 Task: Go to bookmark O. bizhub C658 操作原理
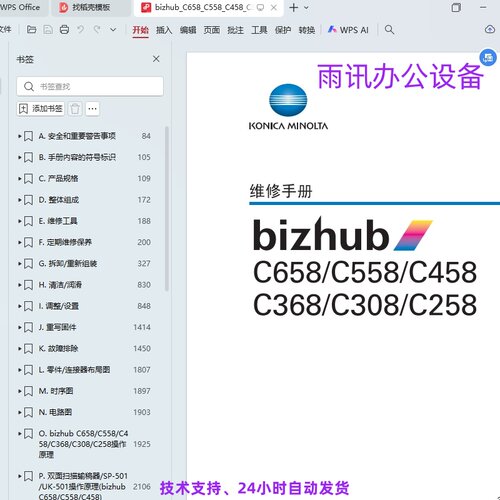point(83,444)
